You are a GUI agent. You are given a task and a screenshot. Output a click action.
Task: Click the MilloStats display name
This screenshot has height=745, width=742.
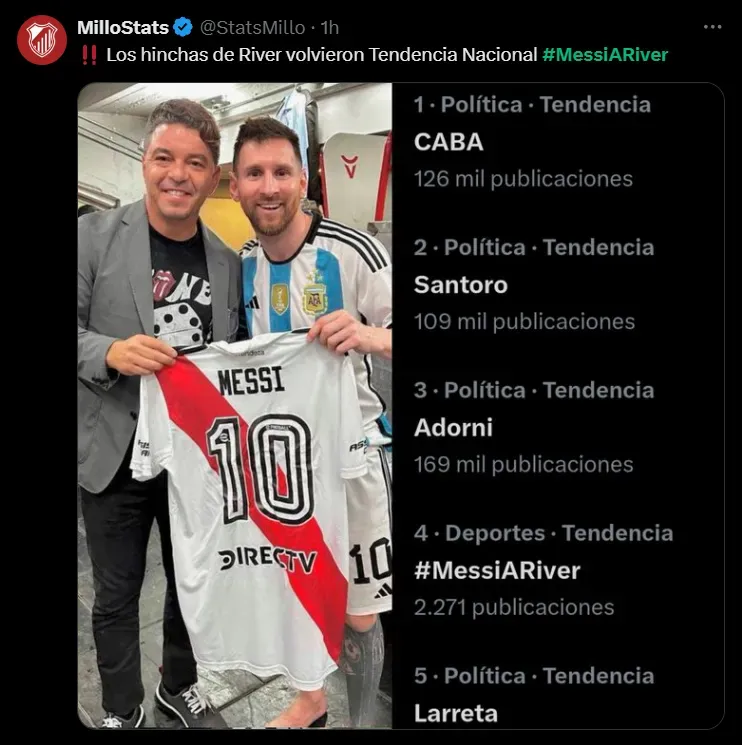pos(123,28)
